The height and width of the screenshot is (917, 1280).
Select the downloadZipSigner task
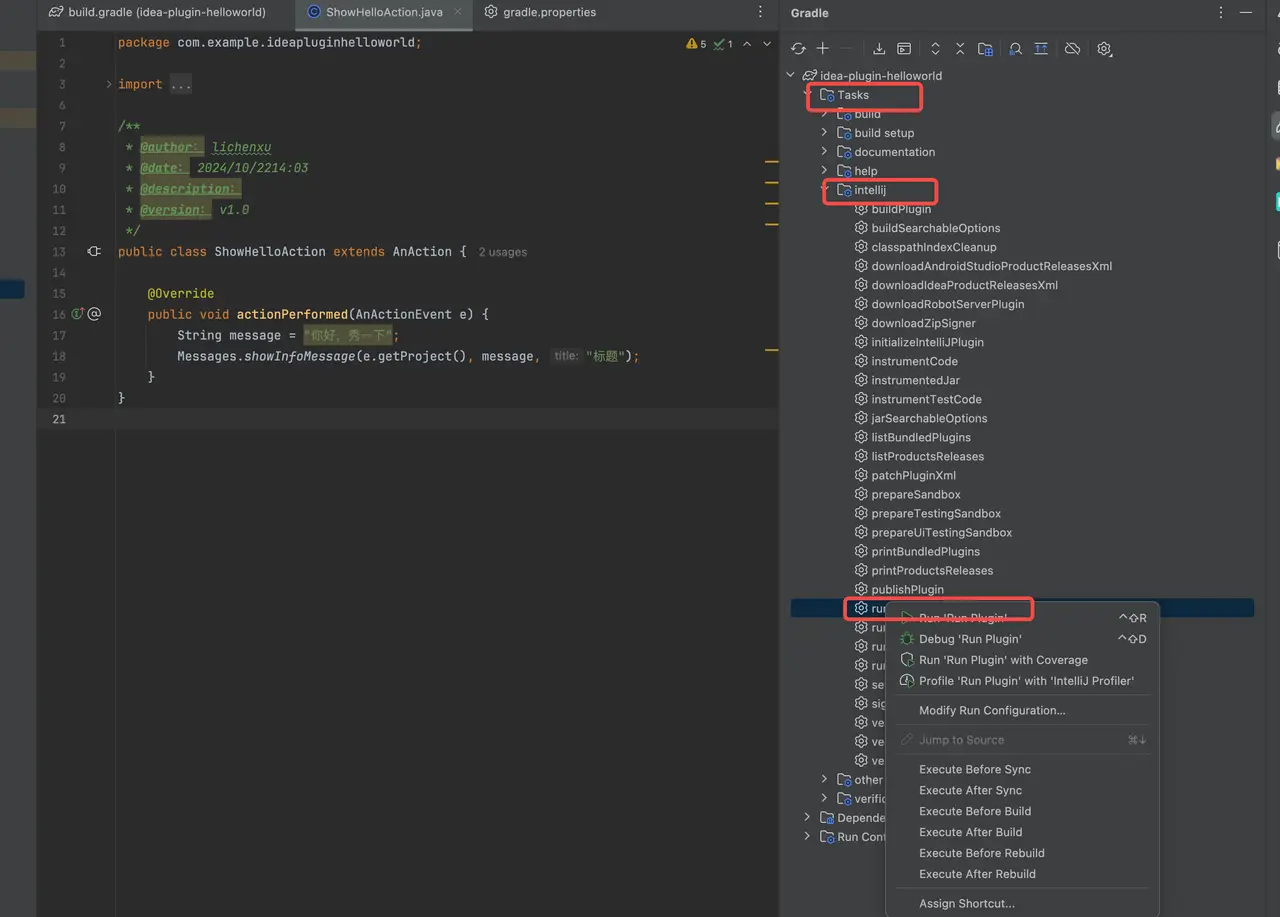point(923,323)
